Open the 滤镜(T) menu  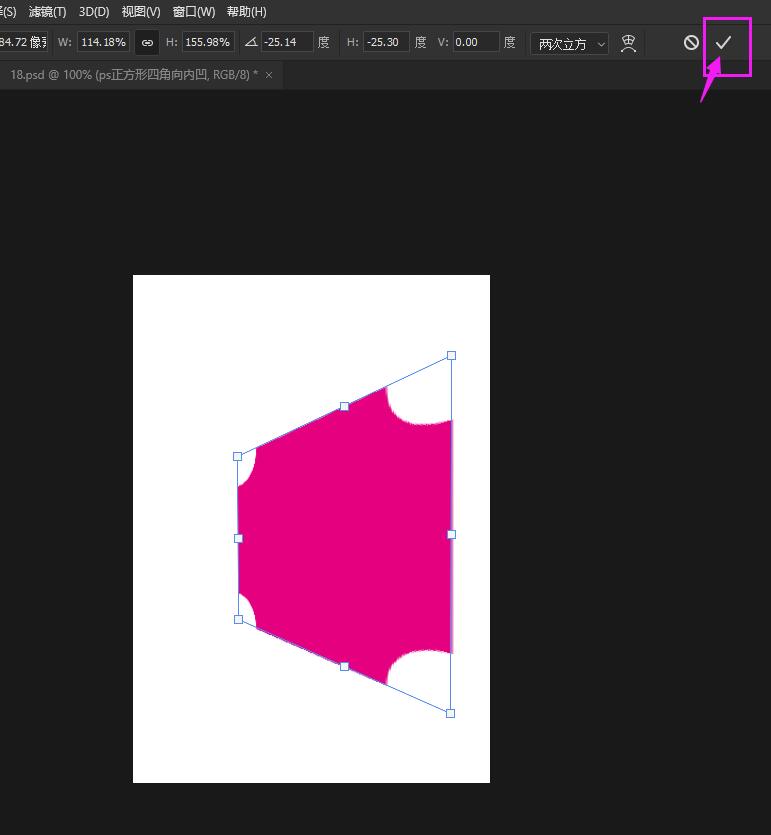coord(47,12)
